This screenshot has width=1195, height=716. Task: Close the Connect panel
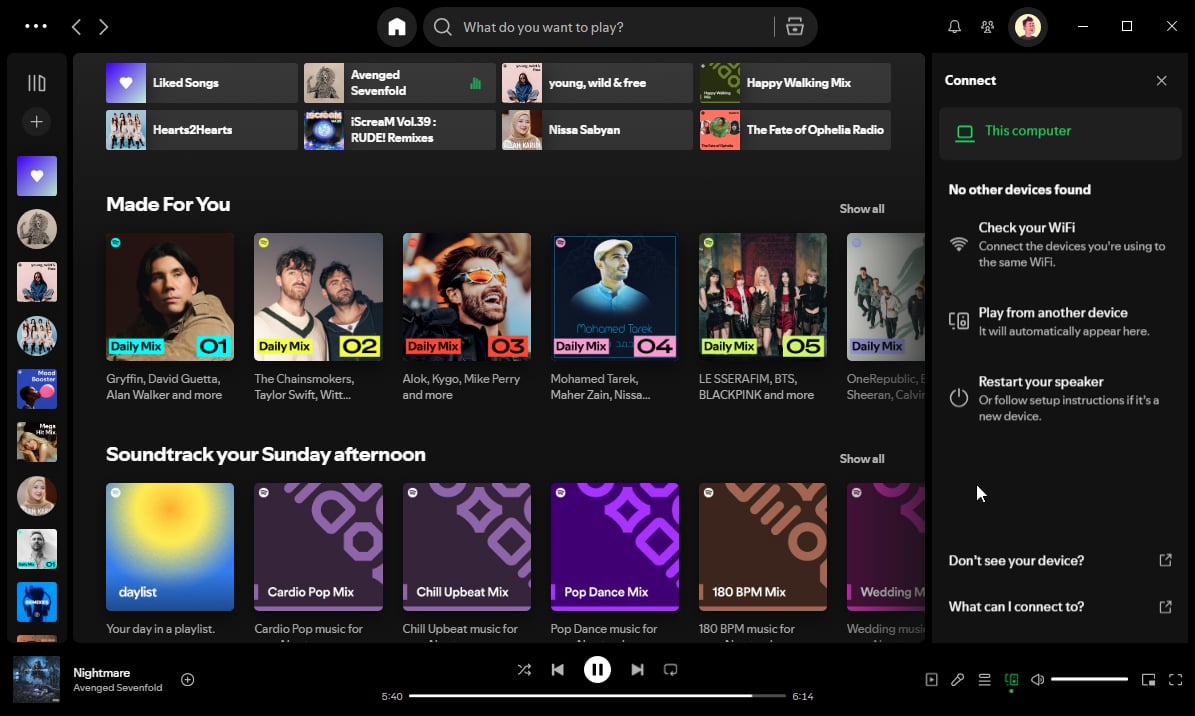(1161, 81)
